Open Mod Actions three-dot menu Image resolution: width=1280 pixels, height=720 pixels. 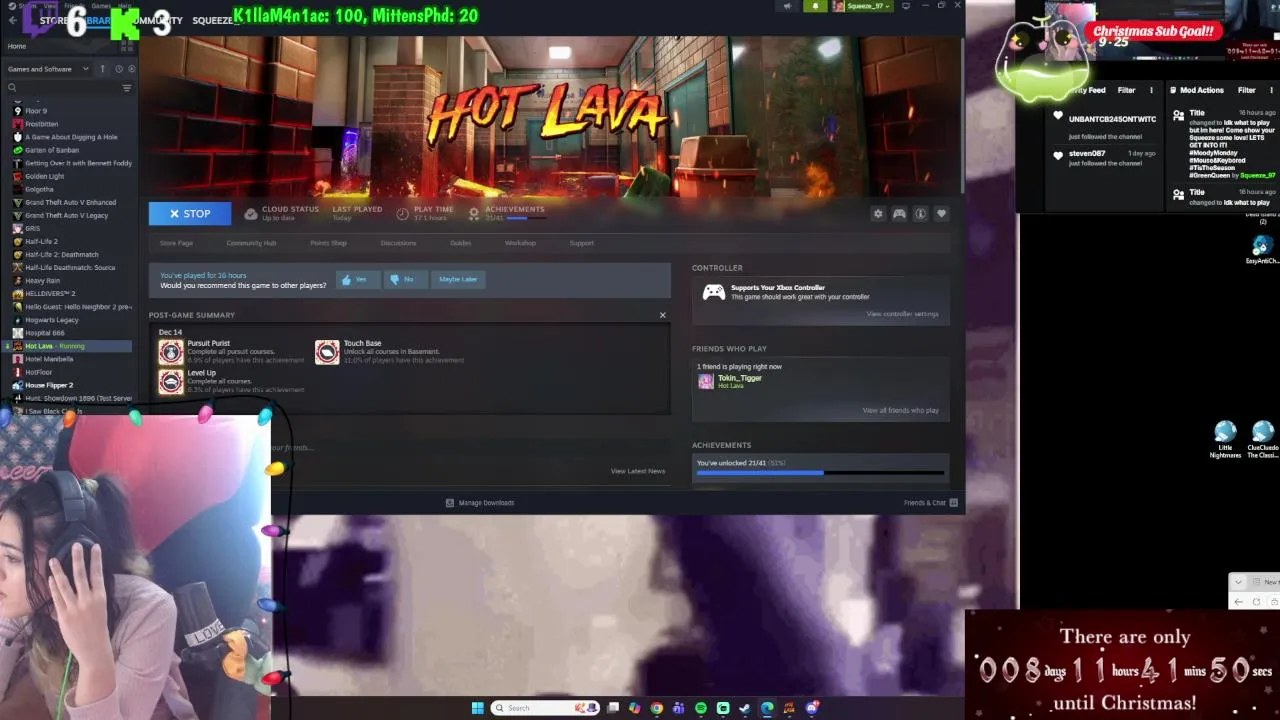(1271, 90)
